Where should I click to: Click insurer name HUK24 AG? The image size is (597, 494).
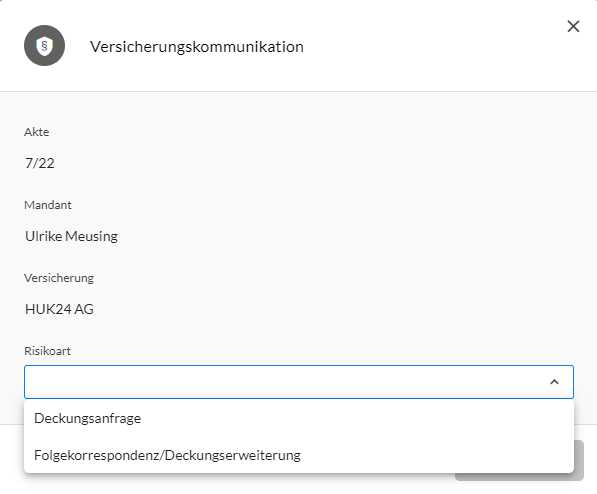click(59, 309)
